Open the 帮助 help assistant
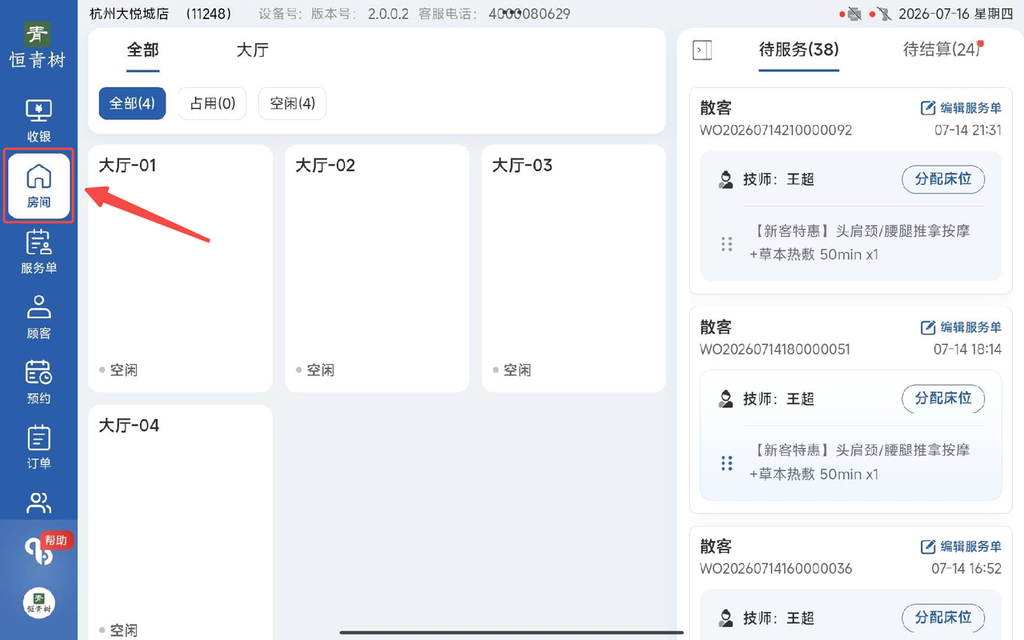The width and height of the screenshot is (1024, 640). point(46,548)
